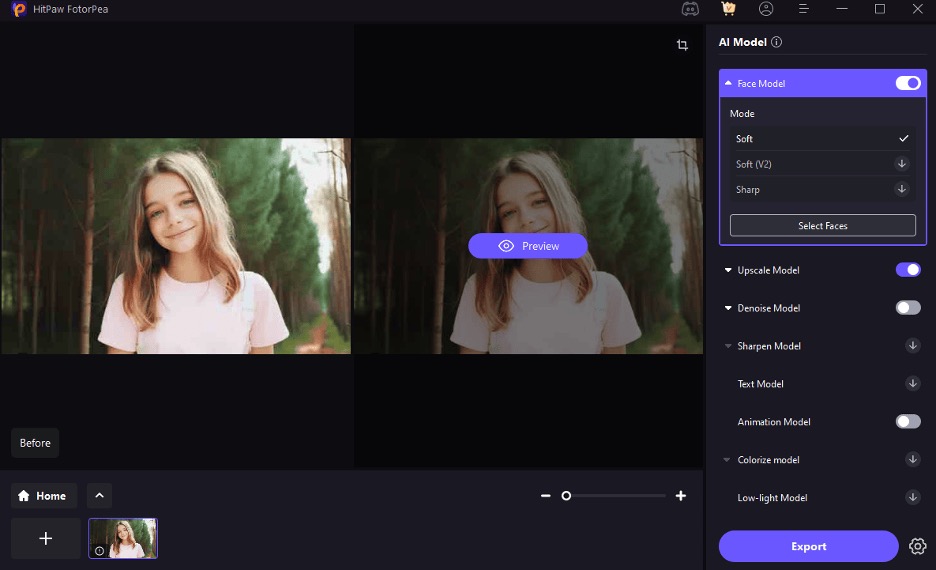This screenshot has width=936, height=570.
Task: Collapse the Face Model section
Action: click(x=728, y=84)
